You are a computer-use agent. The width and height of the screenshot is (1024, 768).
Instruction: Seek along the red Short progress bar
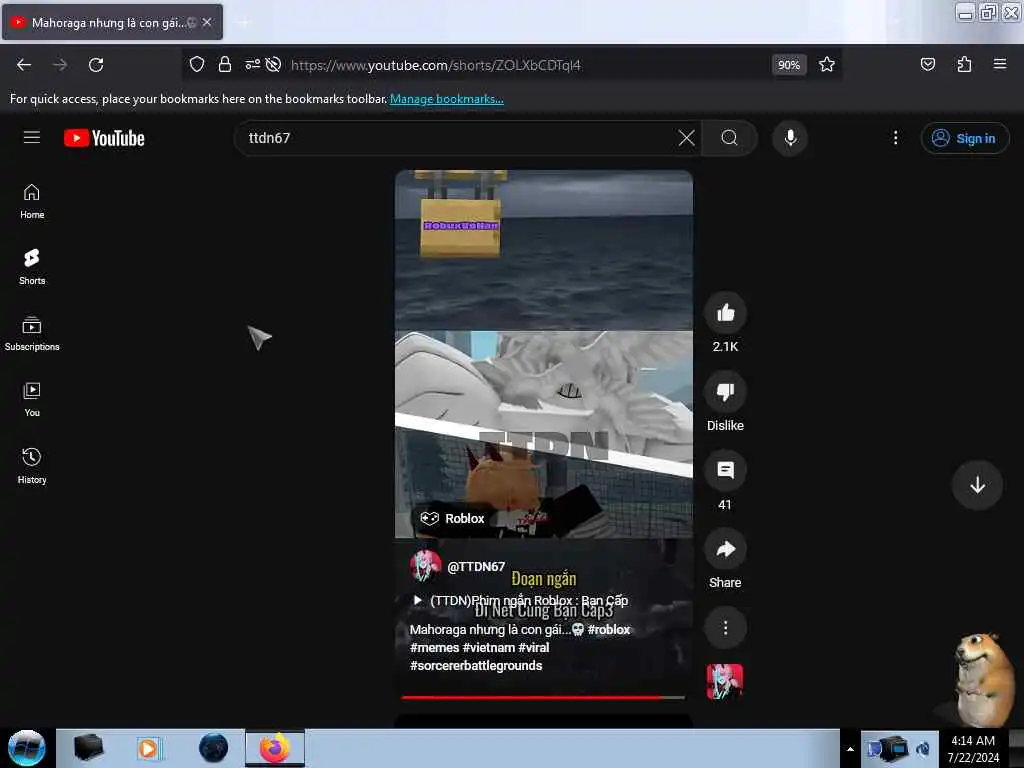pos(543,697)
